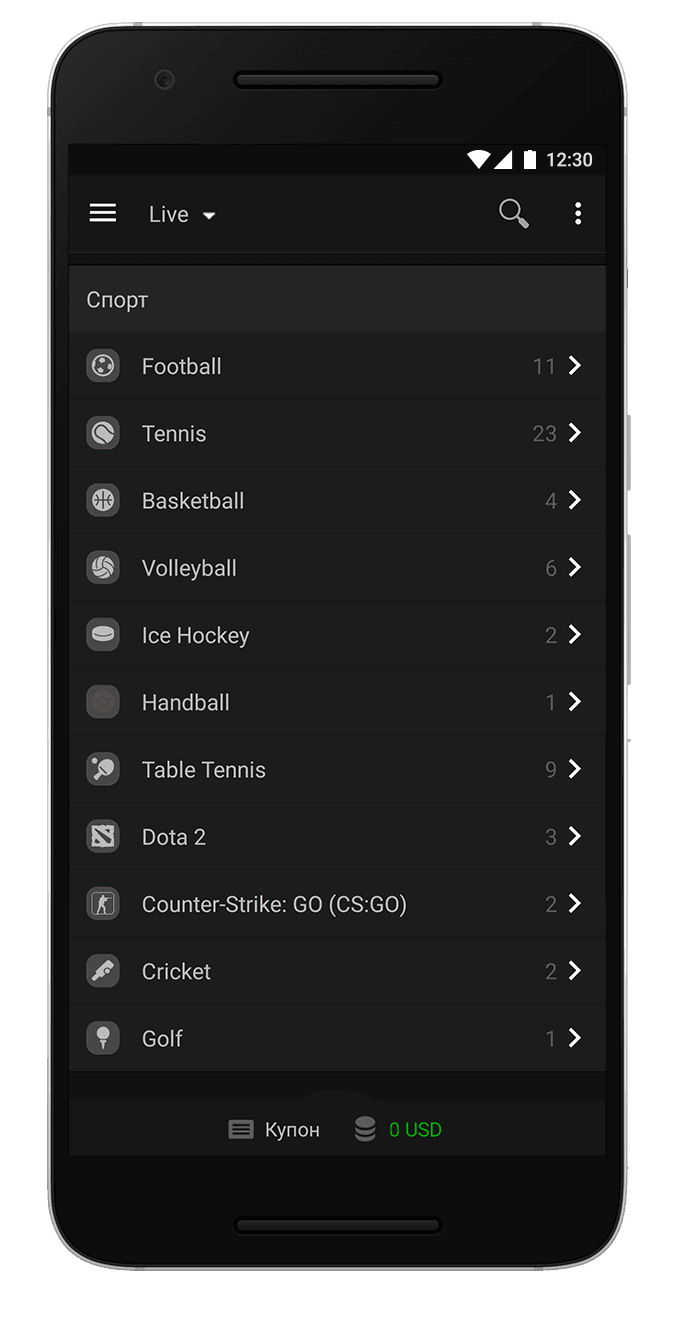The height and width of the screenshot is (1317, 678).
Task: Tap the Спорт section header
Action: pos(117,300)
